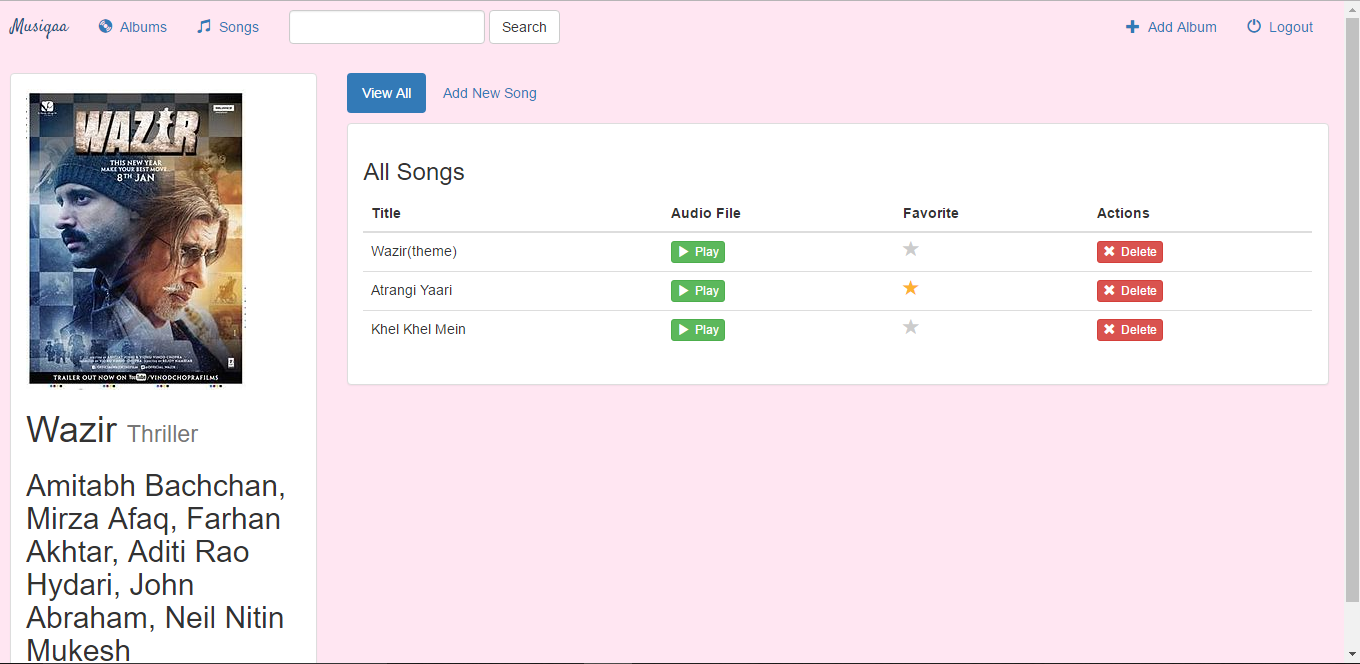
Task: Mark Wazir(theme) as favorite with star
Action: point(911,249)
